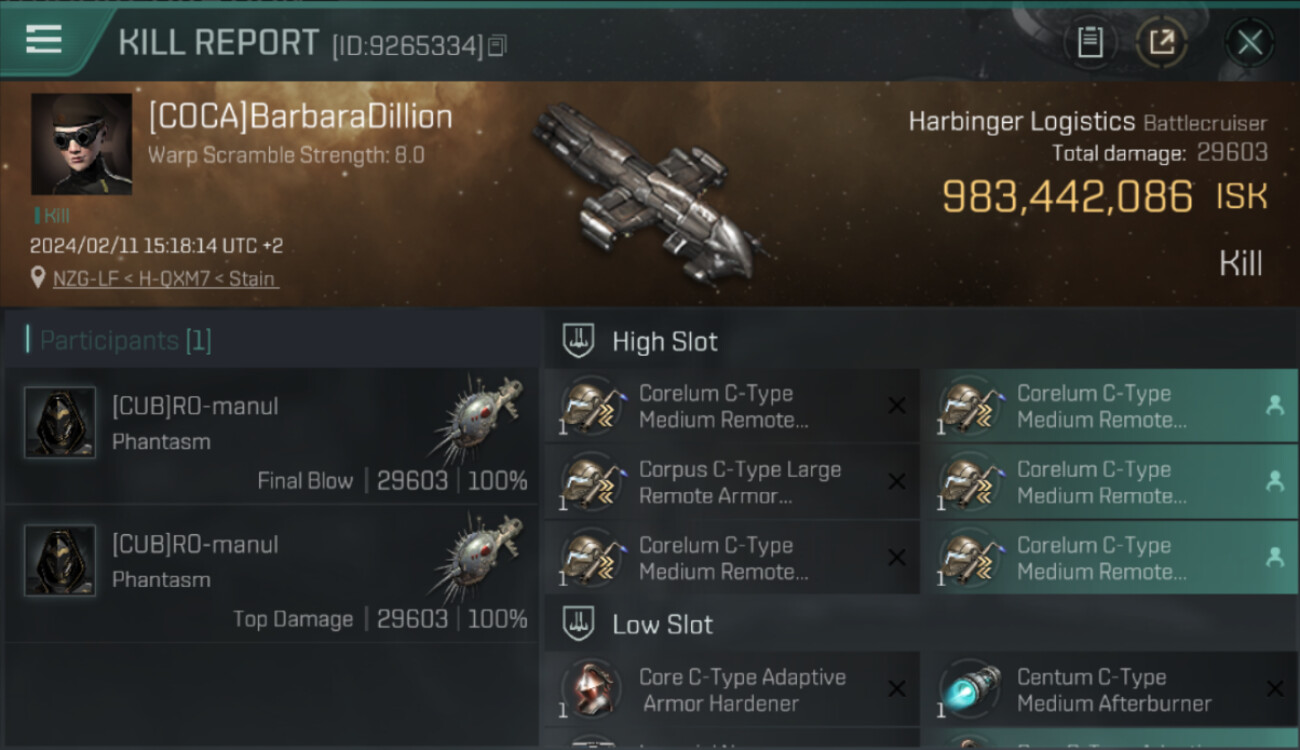The height and width of the screenshot is (750, 1300).
Task: Toggle the person marker on the first highlighted Corelum module
Action: point(1275,405)
